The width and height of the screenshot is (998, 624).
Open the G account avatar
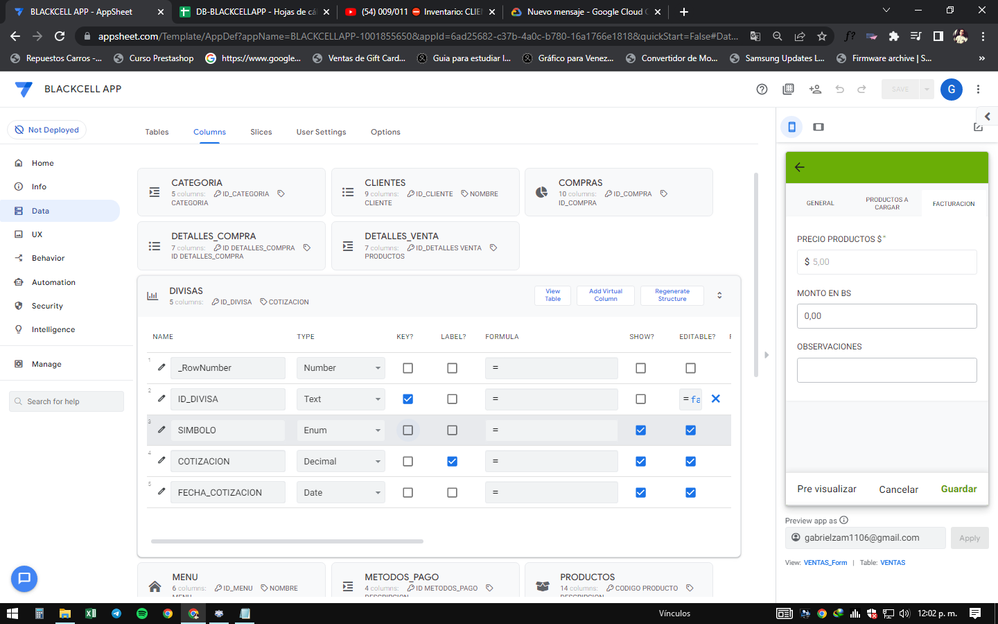point(951,89)
